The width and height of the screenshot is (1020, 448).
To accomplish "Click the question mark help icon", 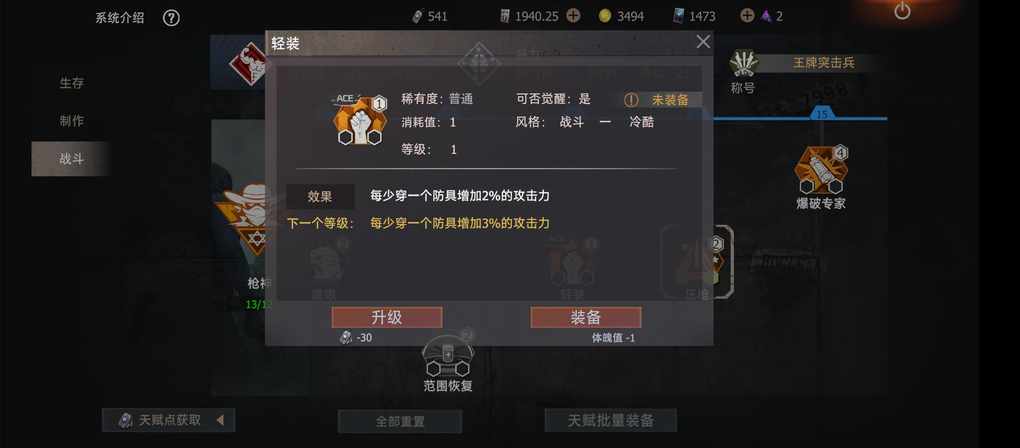I will point(171,18).
